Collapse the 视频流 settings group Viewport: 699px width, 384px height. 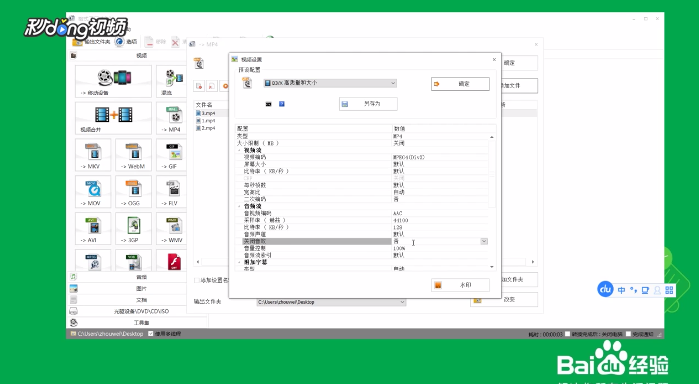point(239,150)
